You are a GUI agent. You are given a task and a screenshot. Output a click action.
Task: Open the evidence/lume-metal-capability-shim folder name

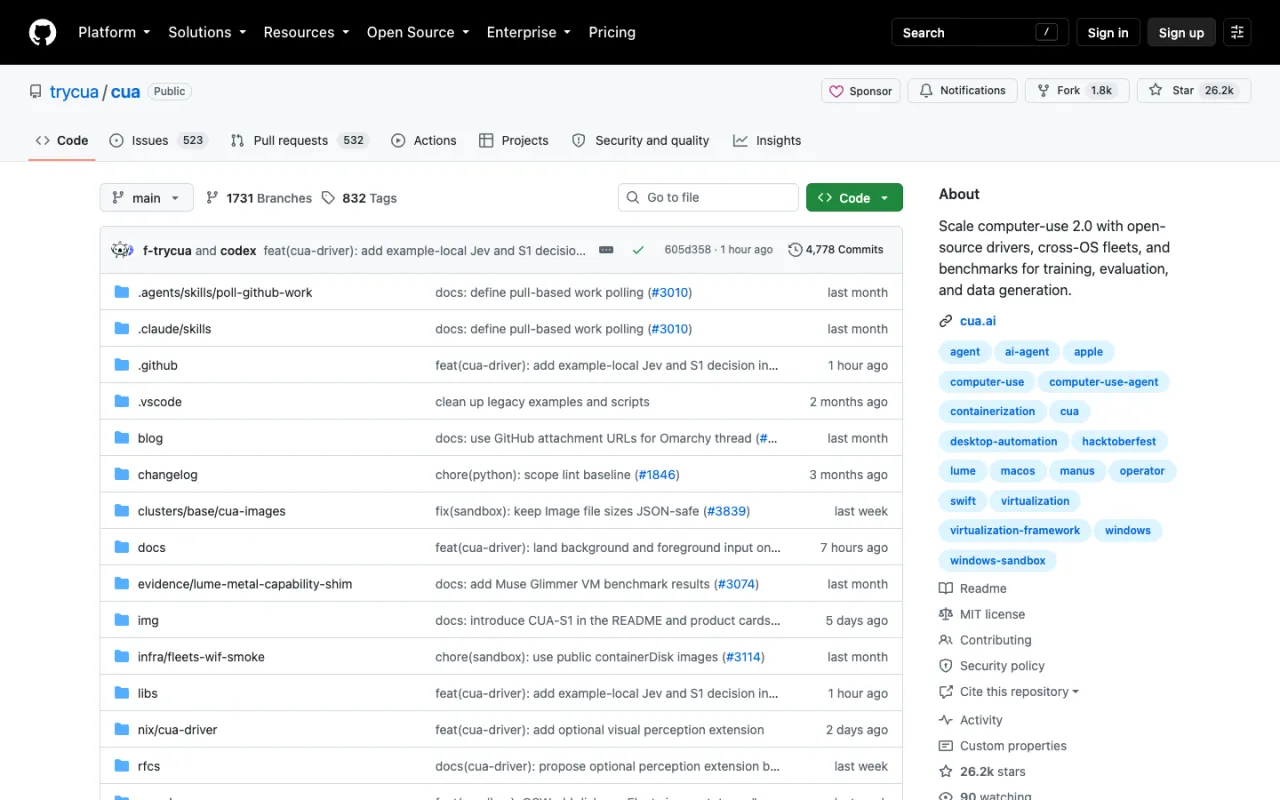click(245, 584)
